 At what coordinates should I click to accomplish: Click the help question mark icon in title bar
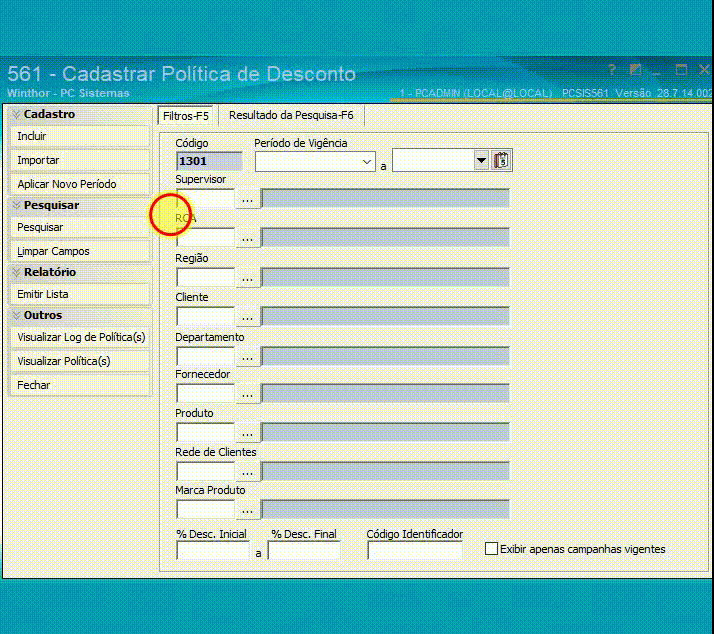coord(612,71)
